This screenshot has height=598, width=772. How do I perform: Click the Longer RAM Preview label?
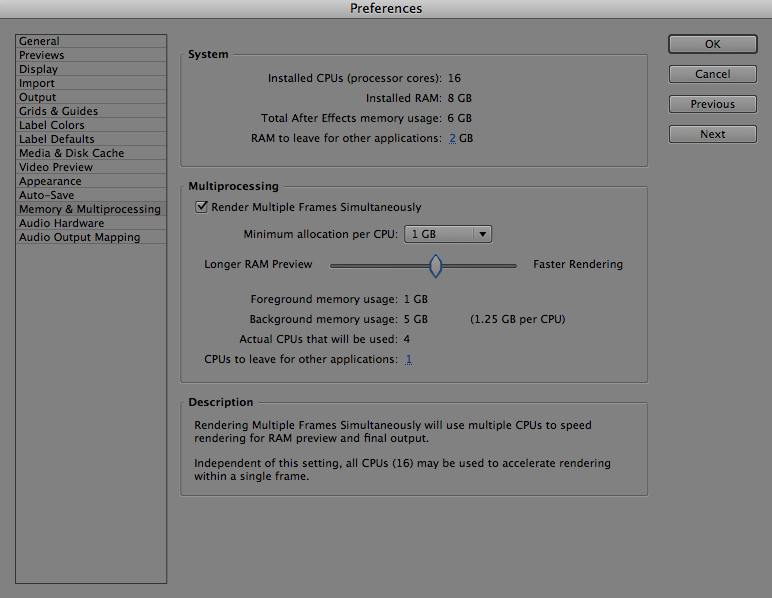pos(258,264)
